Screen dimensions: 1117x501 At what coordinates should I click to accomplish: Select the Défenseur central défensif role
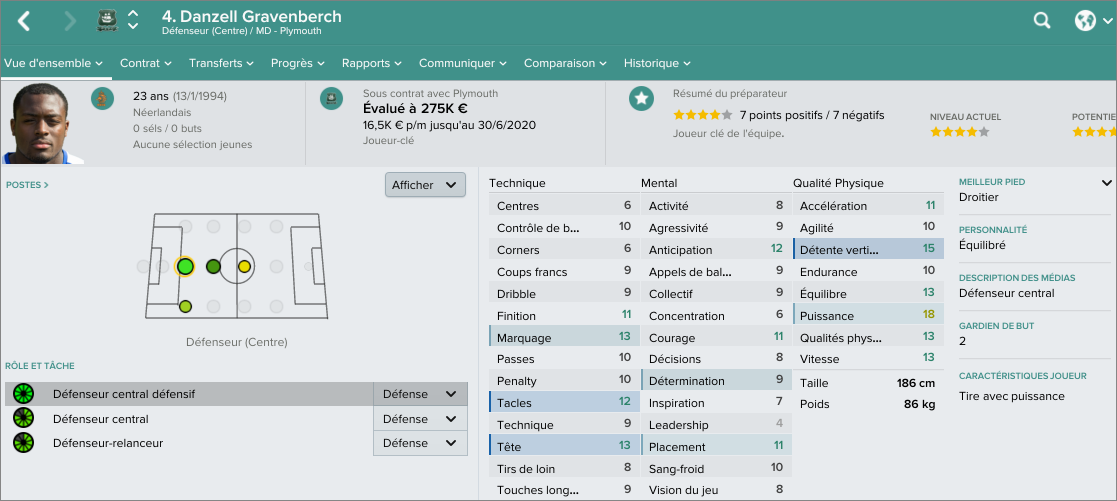[x=124, y=394]
